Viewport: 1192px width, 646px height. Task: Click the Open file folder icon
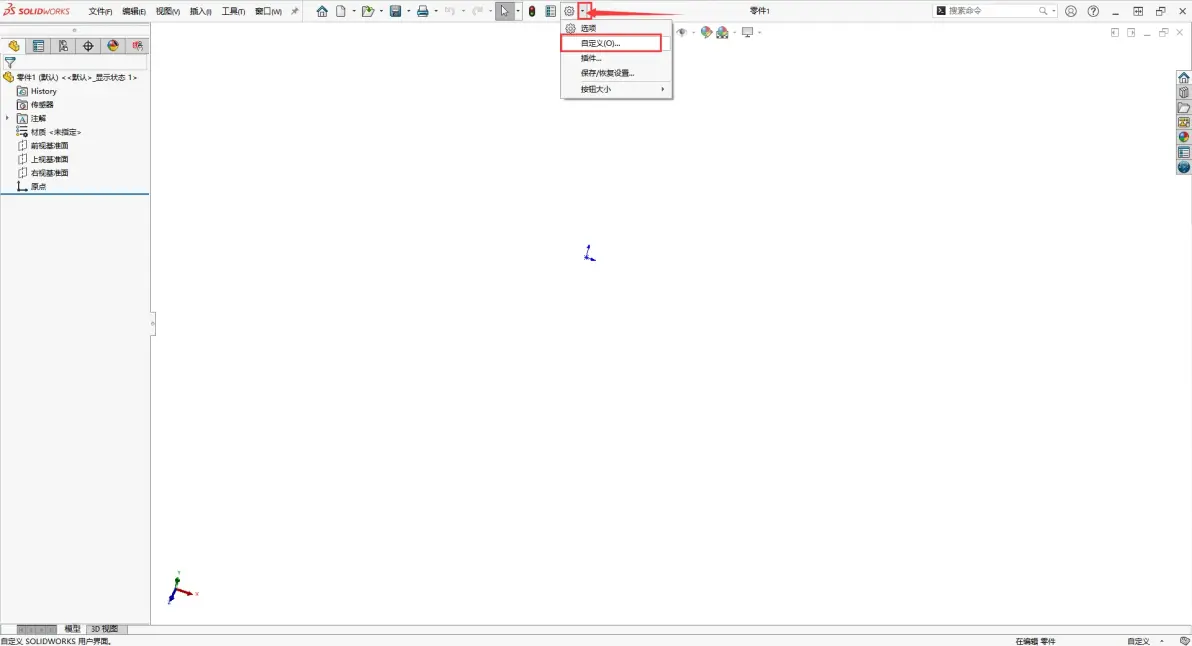click(368, 11)
